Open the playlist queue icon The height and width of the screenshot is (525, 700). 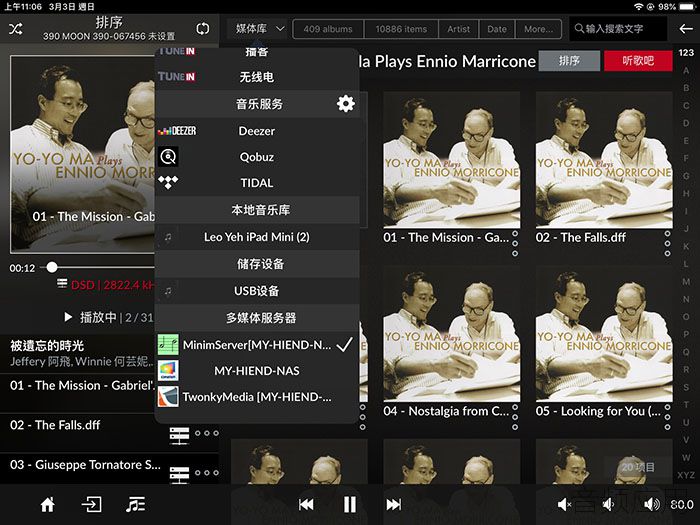click(135, 505)
